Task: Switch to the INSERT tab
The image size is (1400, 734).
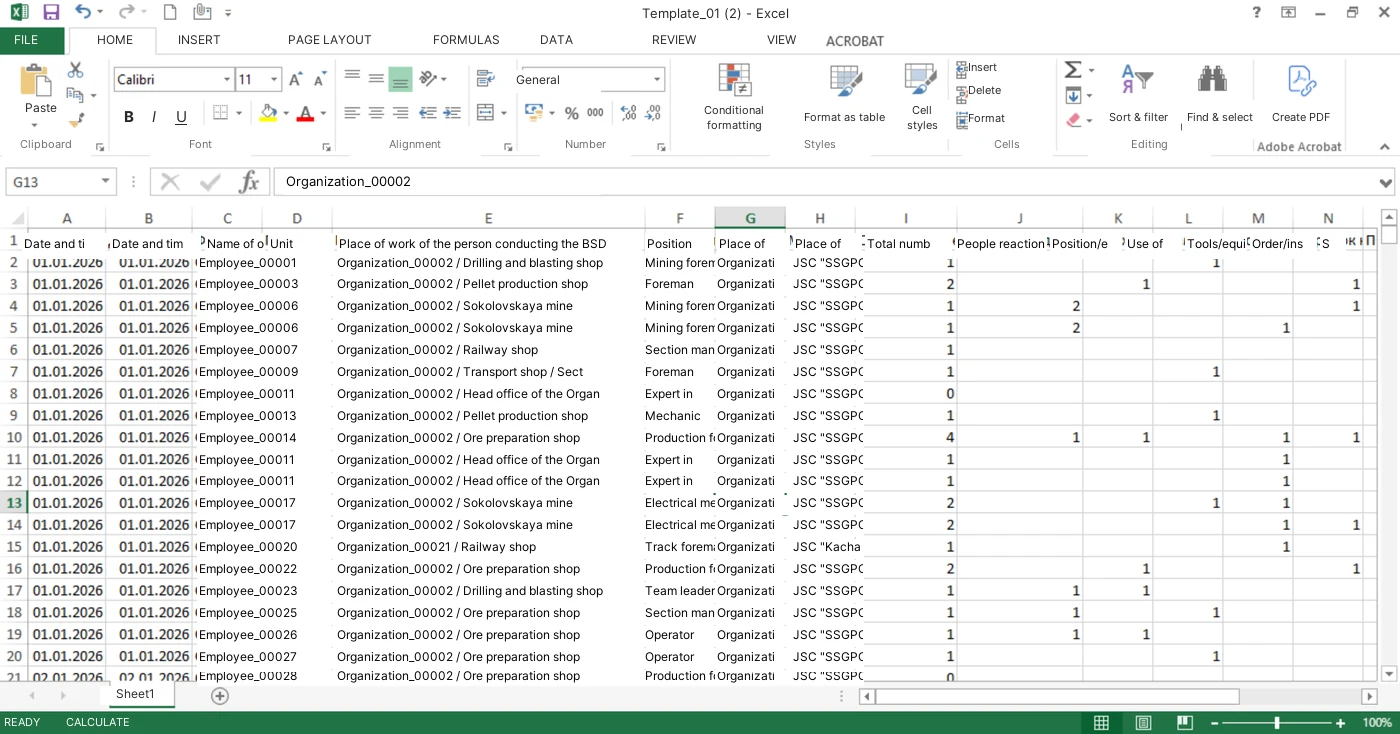Action: [199, 40]
